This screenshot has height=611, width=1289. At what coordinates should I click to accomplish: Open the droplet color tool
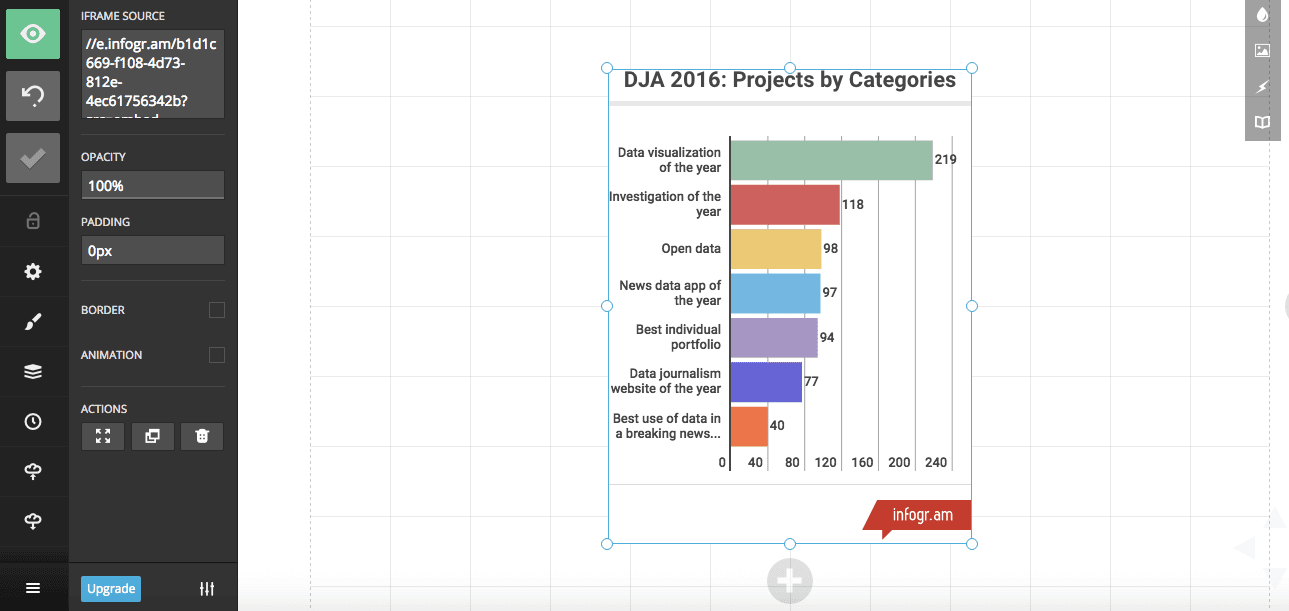click(x=1262, y=14)
